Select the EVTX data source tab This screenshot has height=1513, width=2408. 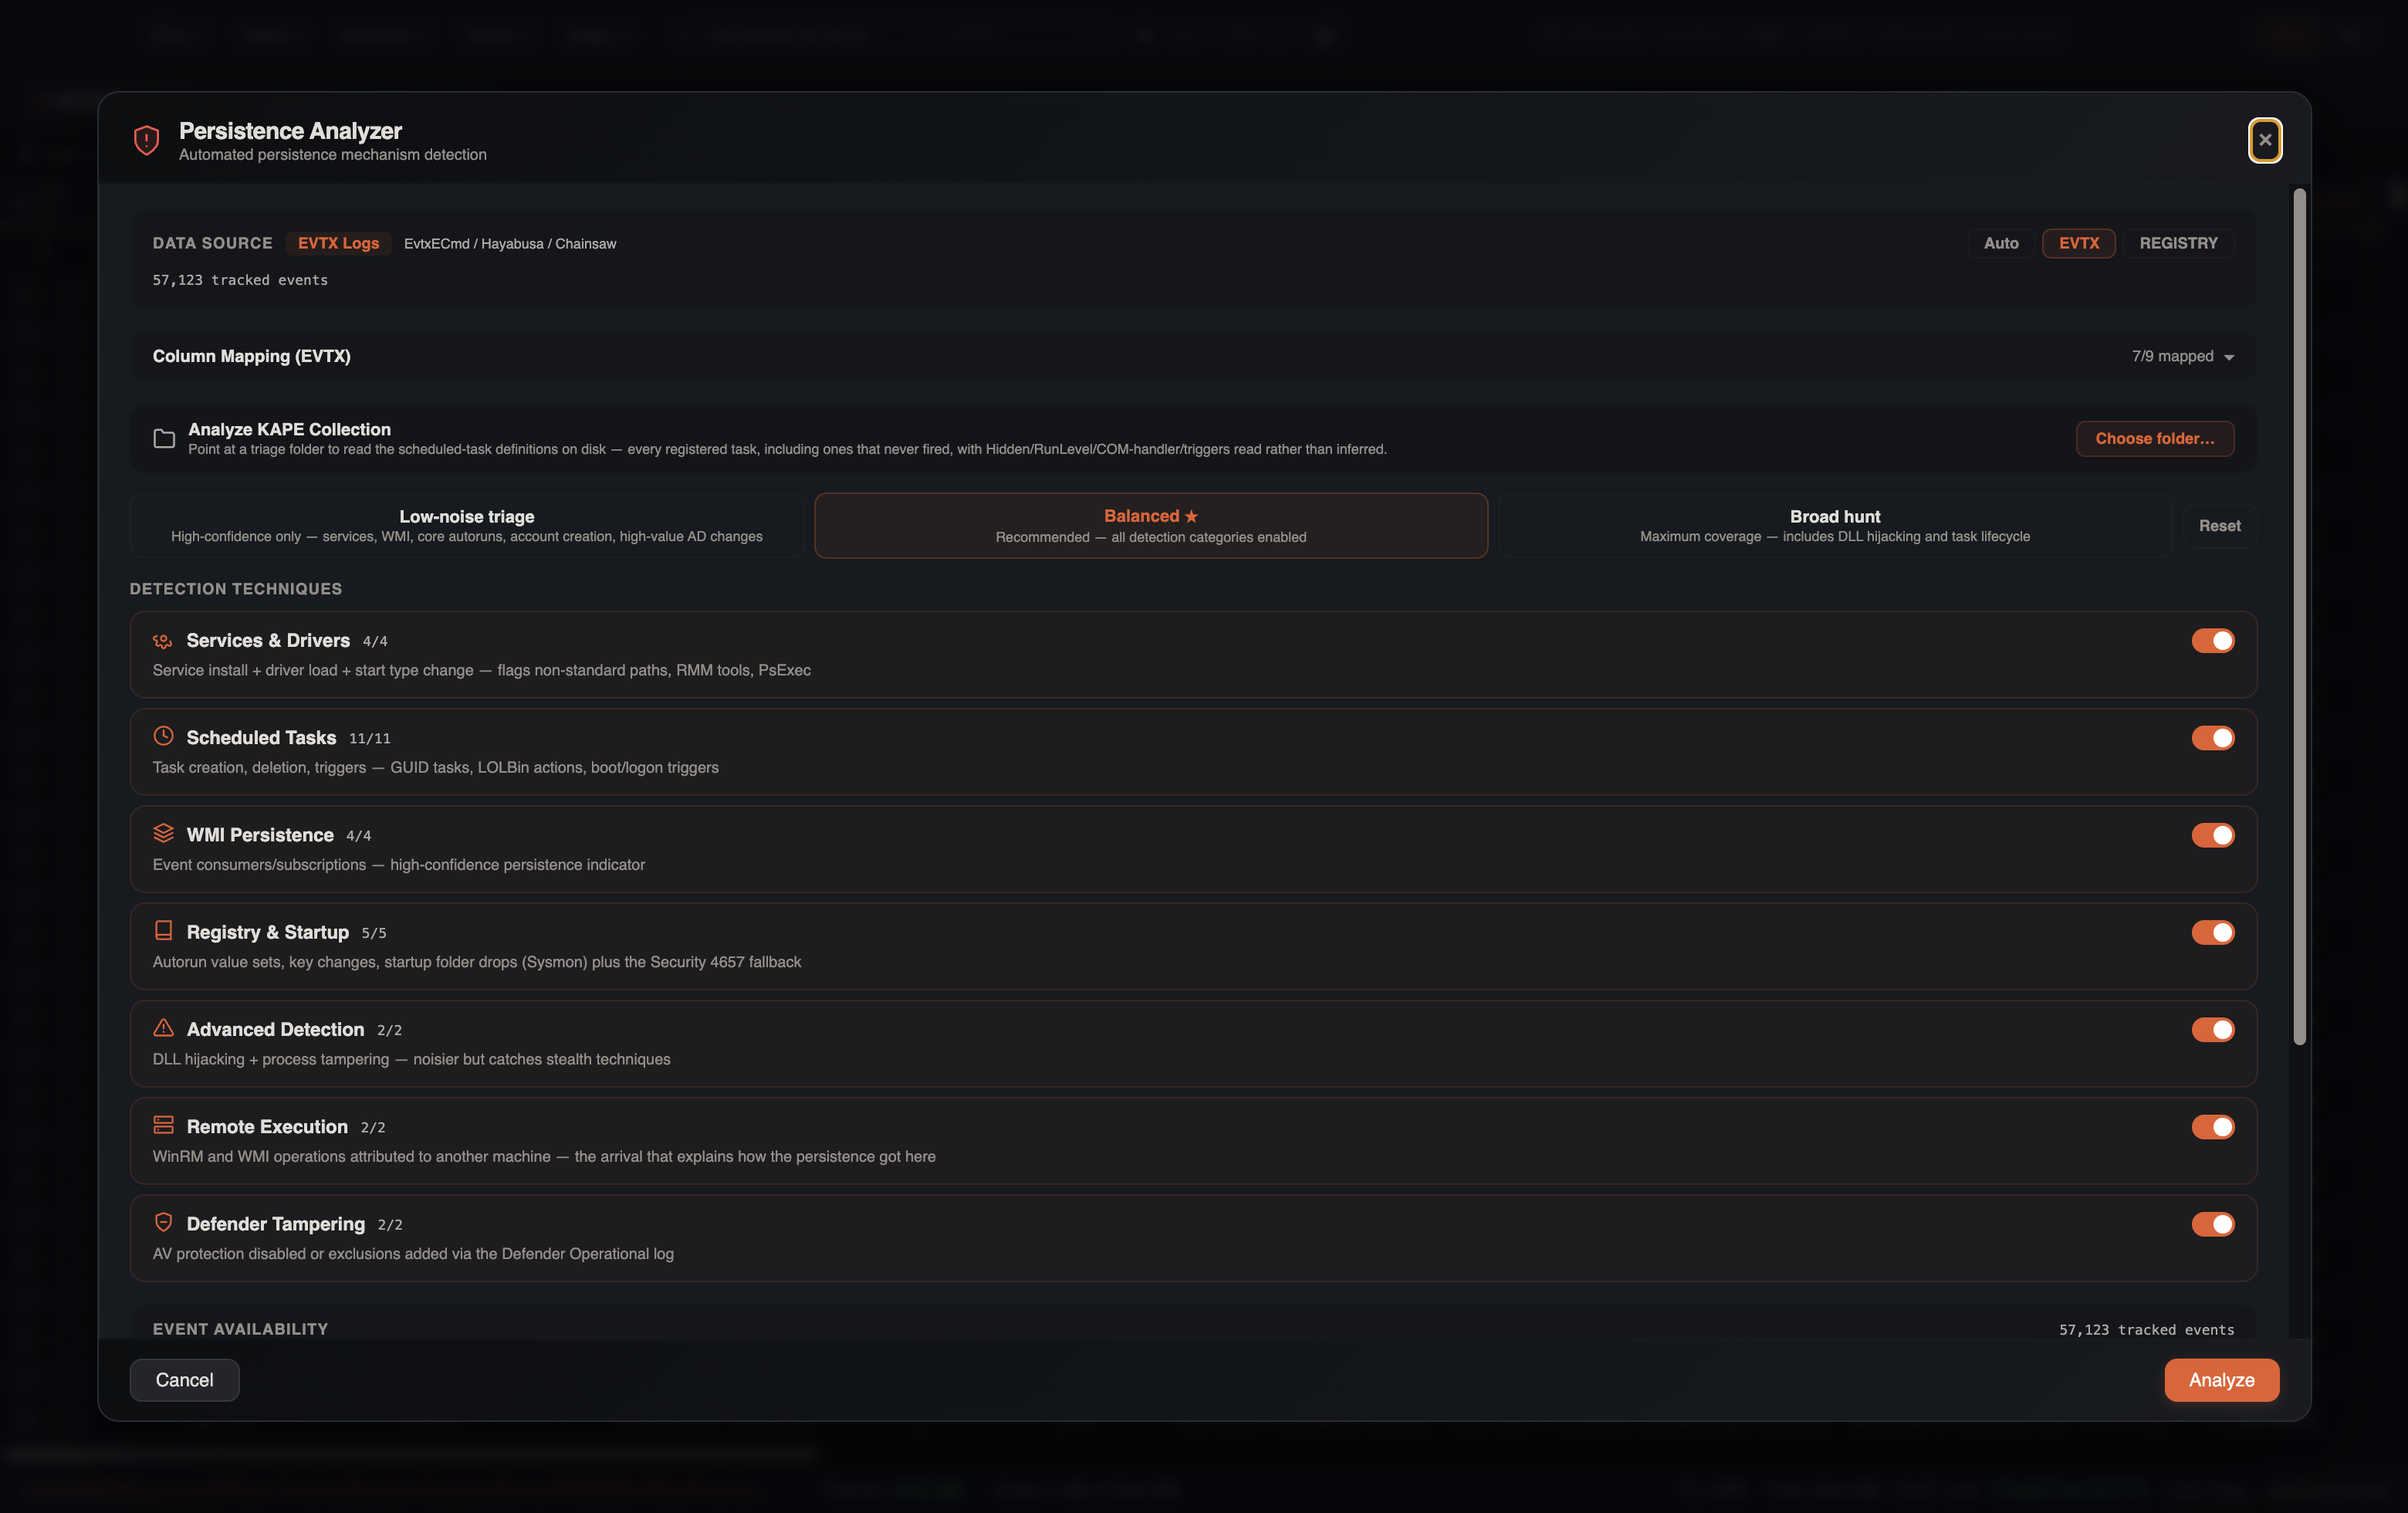2079,243
